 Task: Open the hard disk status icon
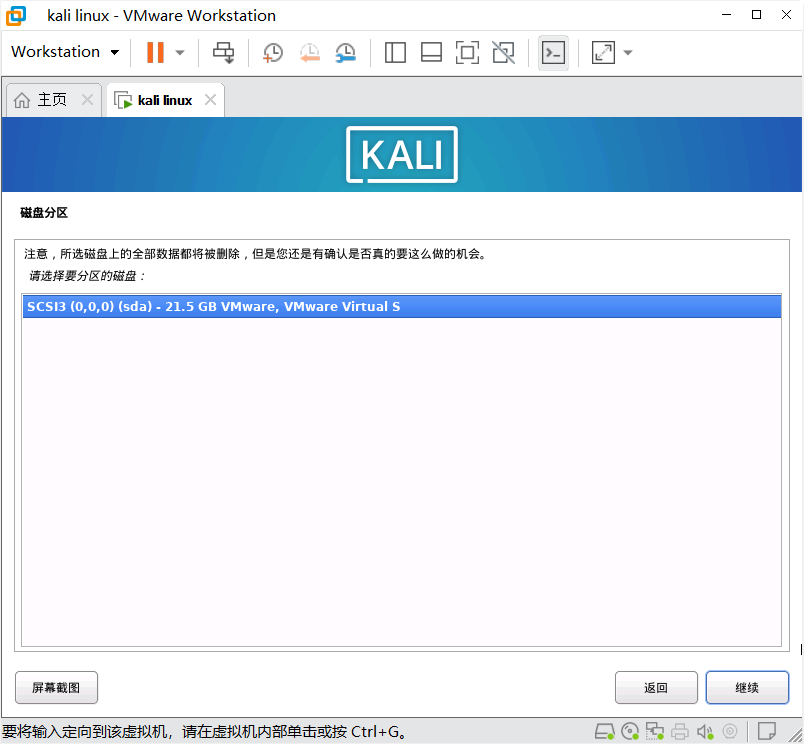click(x=605, y=731)
